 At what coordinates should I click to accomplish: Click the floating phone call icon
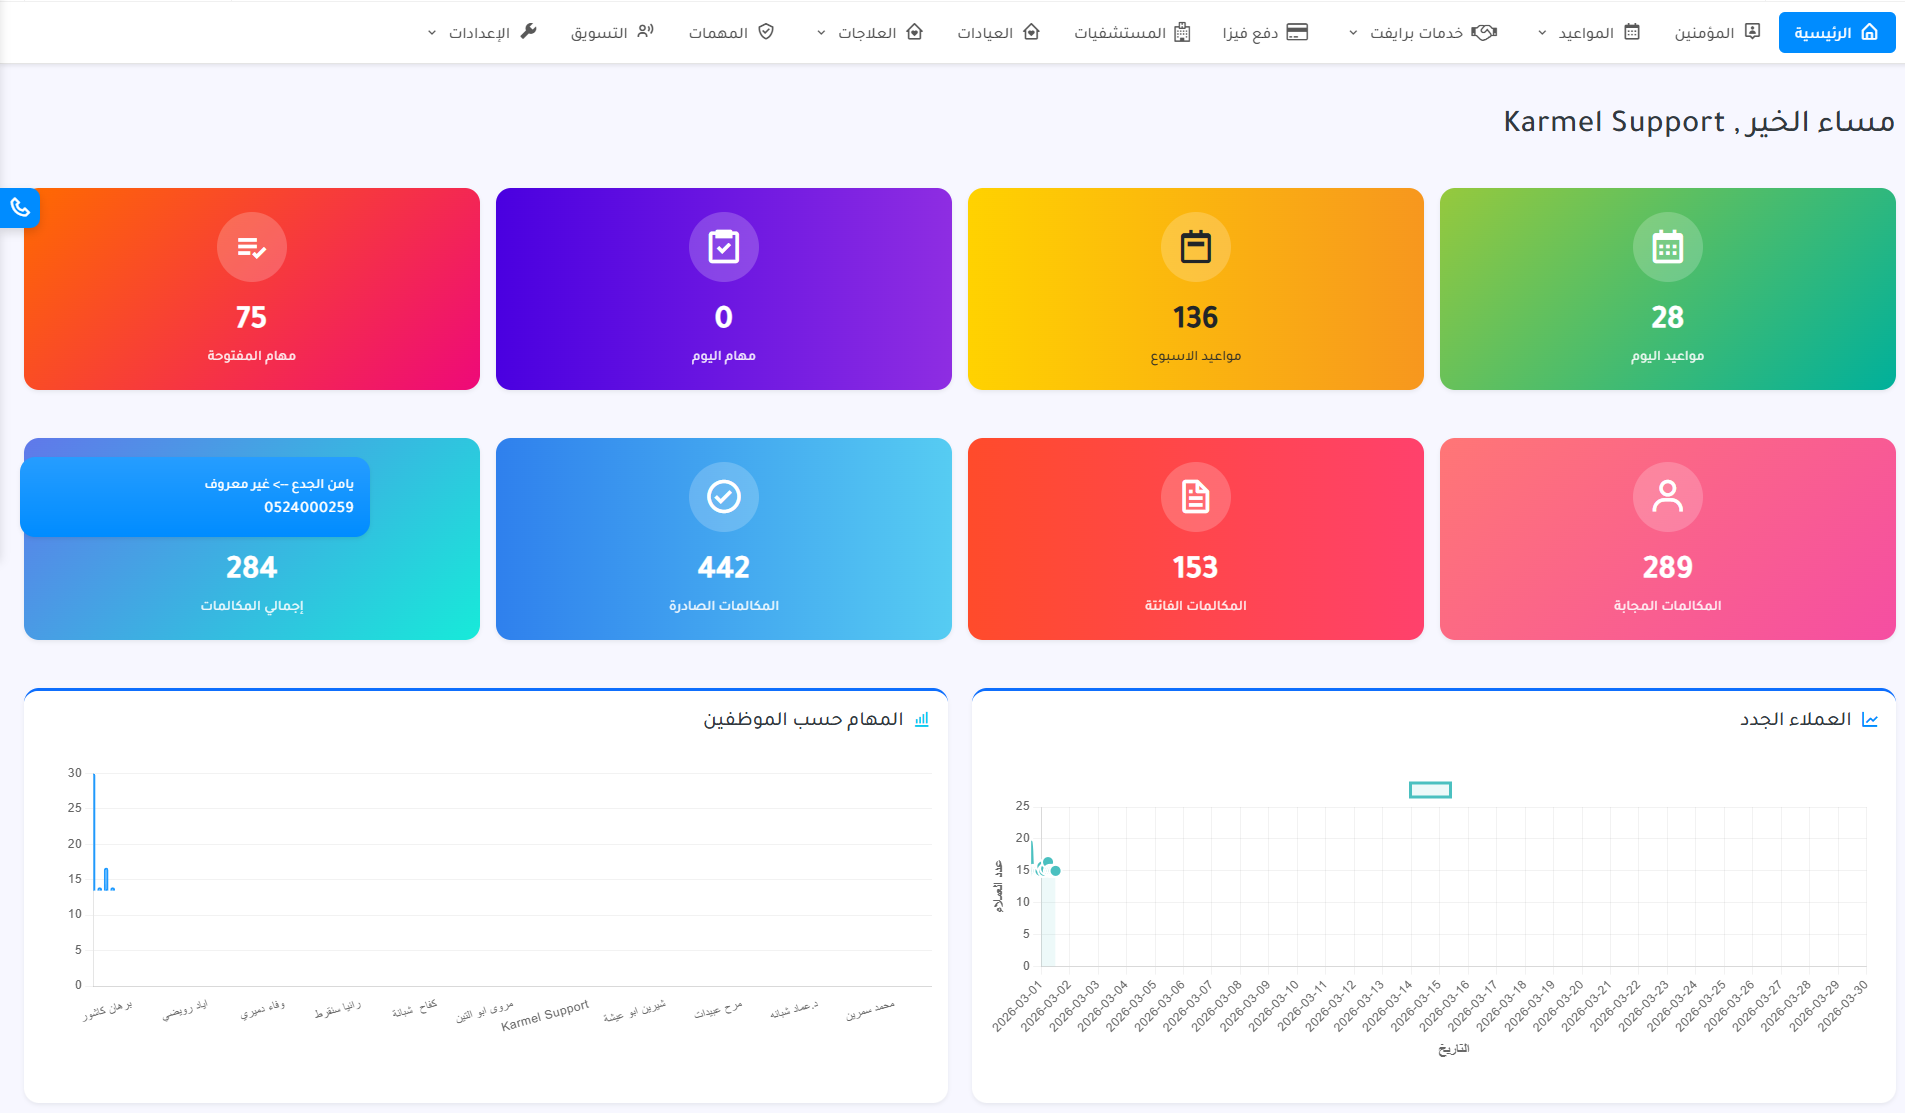20,208
